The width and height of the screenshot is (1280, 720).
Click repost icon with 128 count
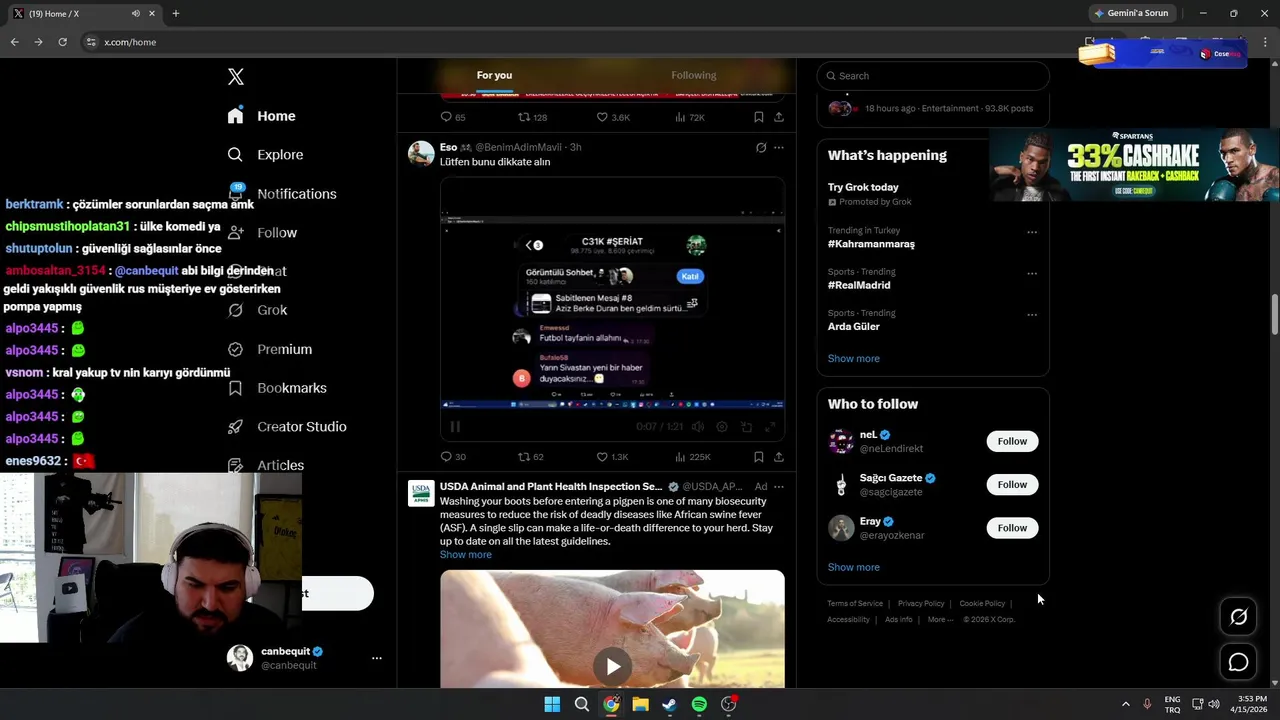(523, 117)
